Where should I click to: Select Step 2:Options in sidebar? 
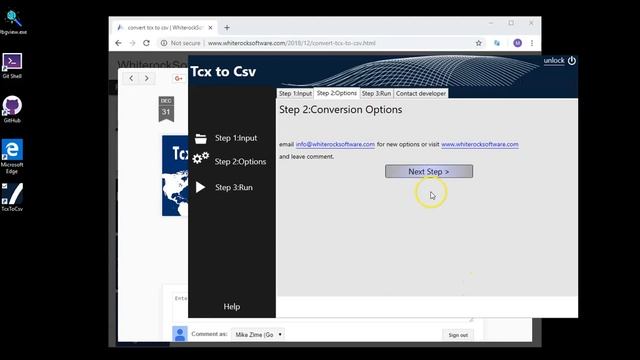pyautogui.click(x=240, y=162)
